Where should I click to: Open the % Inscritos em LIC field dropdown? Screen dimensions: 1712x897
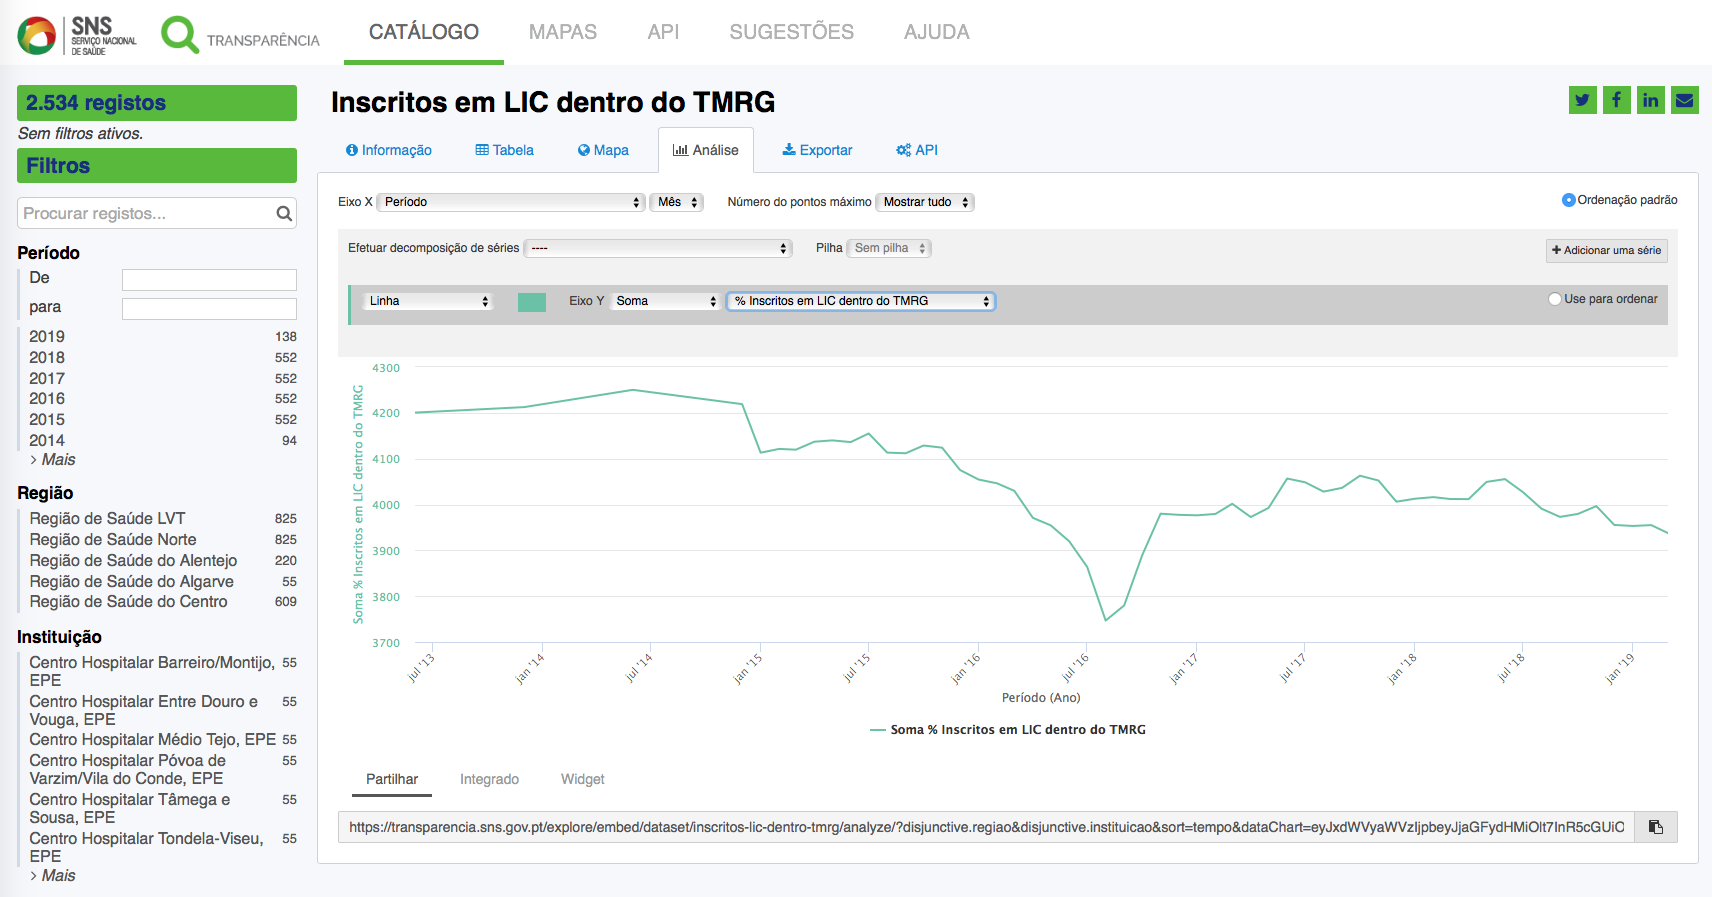click(x=860, y=301)
